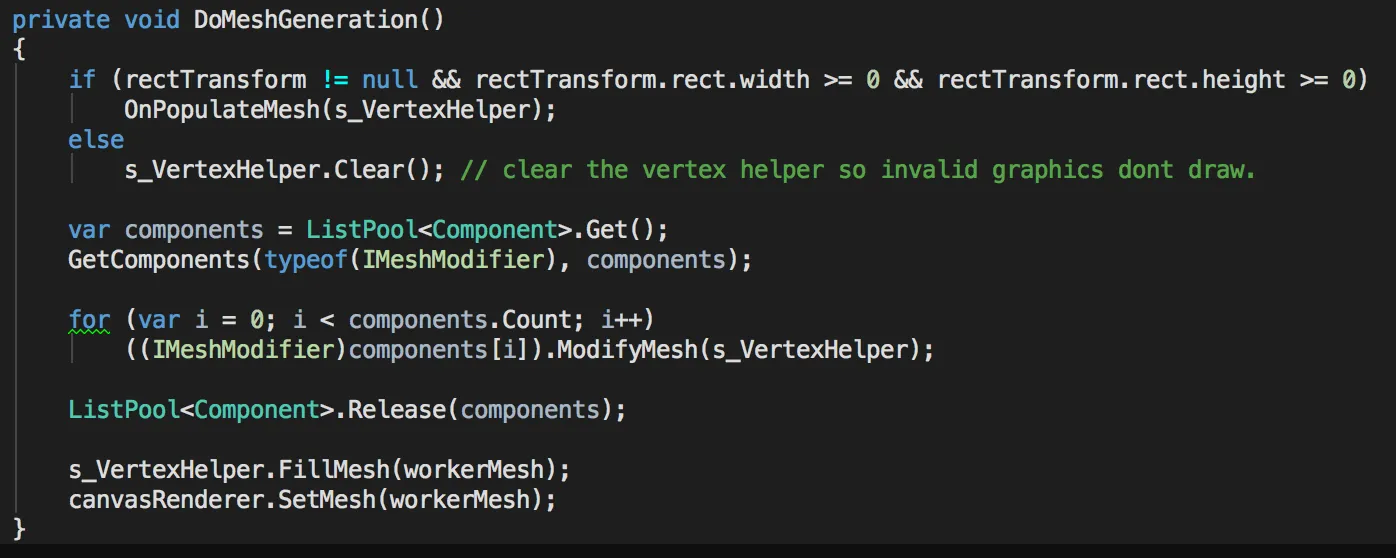This screenshot has width=1396, height=558.
Task: Click the DoMeshGeneration method name
Action: pyautogui.click(x=304, y=19)
